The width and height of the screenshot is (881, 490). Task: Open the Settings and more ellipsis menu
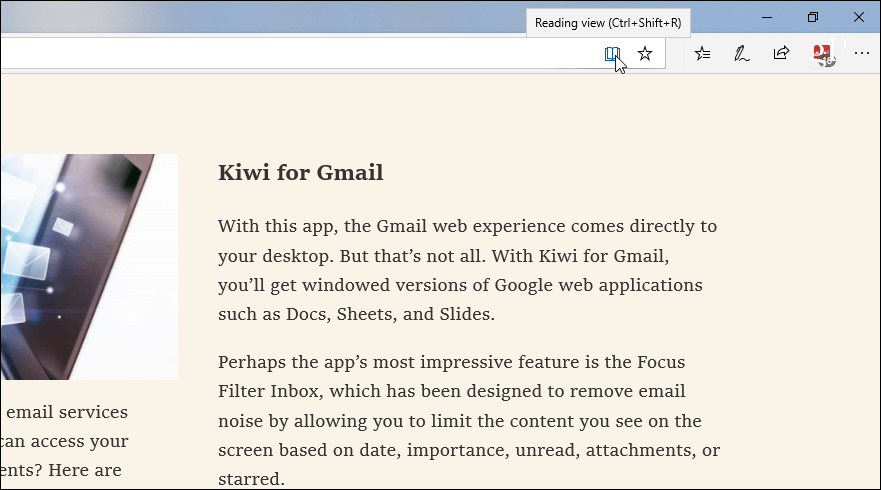[861, 53]
